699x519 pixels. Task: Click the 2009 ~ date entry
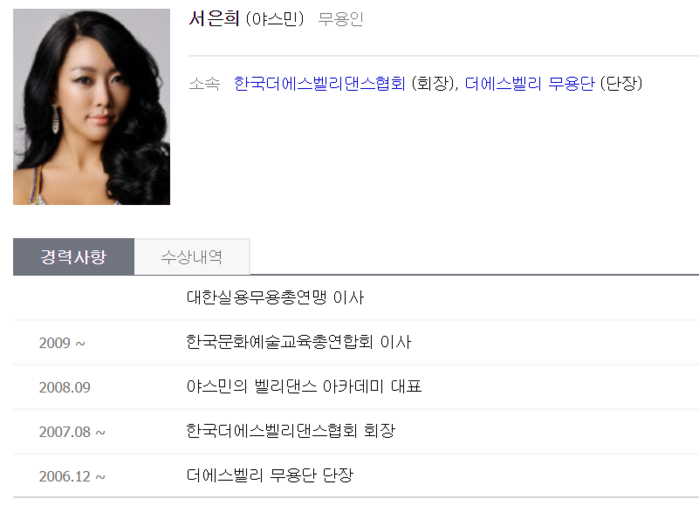(62, 343)
